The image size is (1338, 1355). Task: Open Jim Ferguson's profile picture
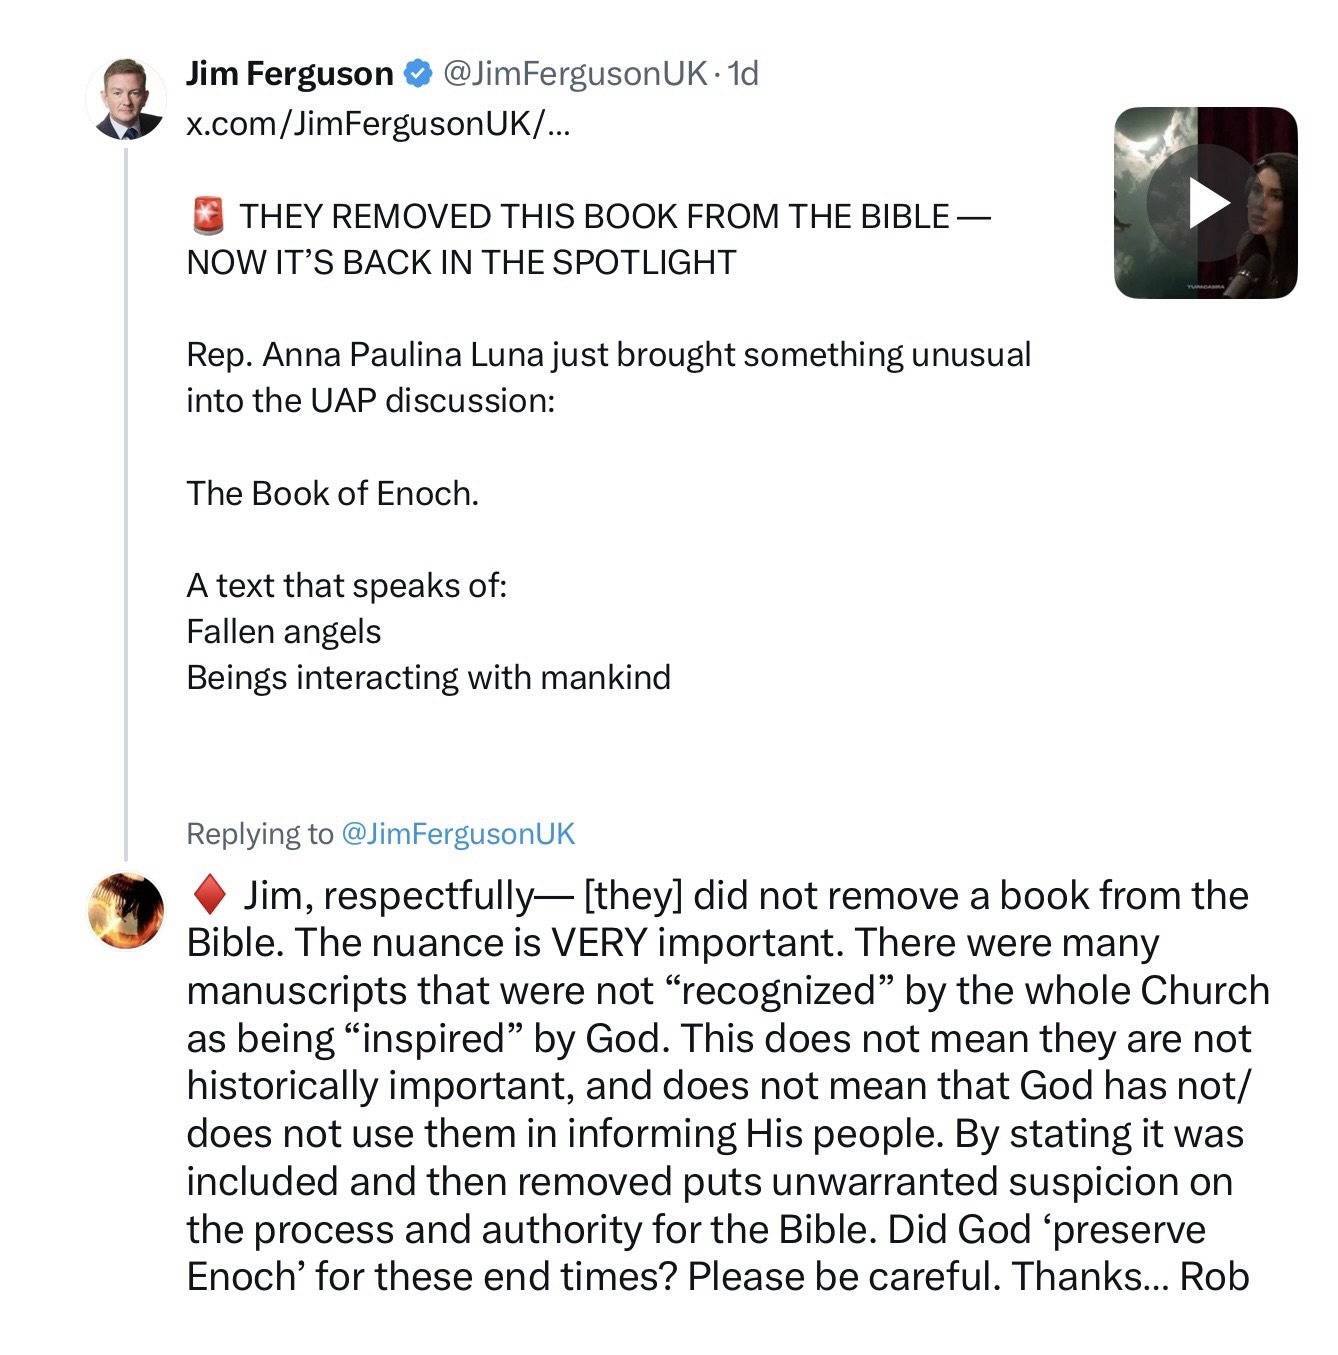coord(125,98)
